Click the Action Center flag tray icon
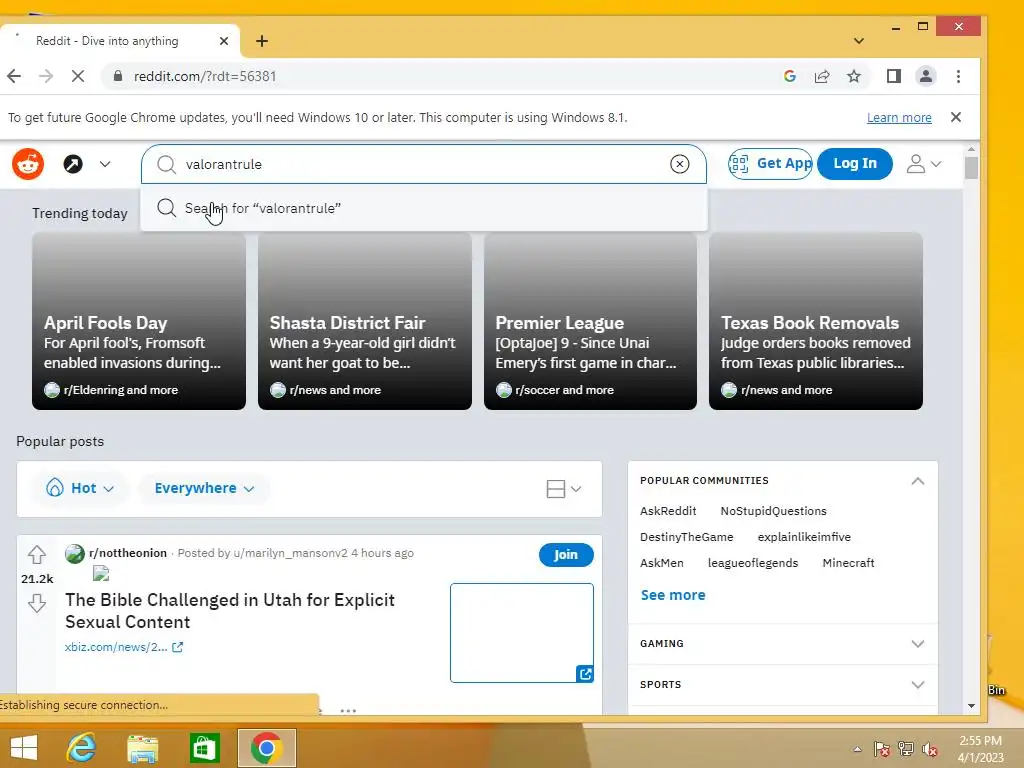Viewport: 1024px width, 768px height. [x=882, y=749]
